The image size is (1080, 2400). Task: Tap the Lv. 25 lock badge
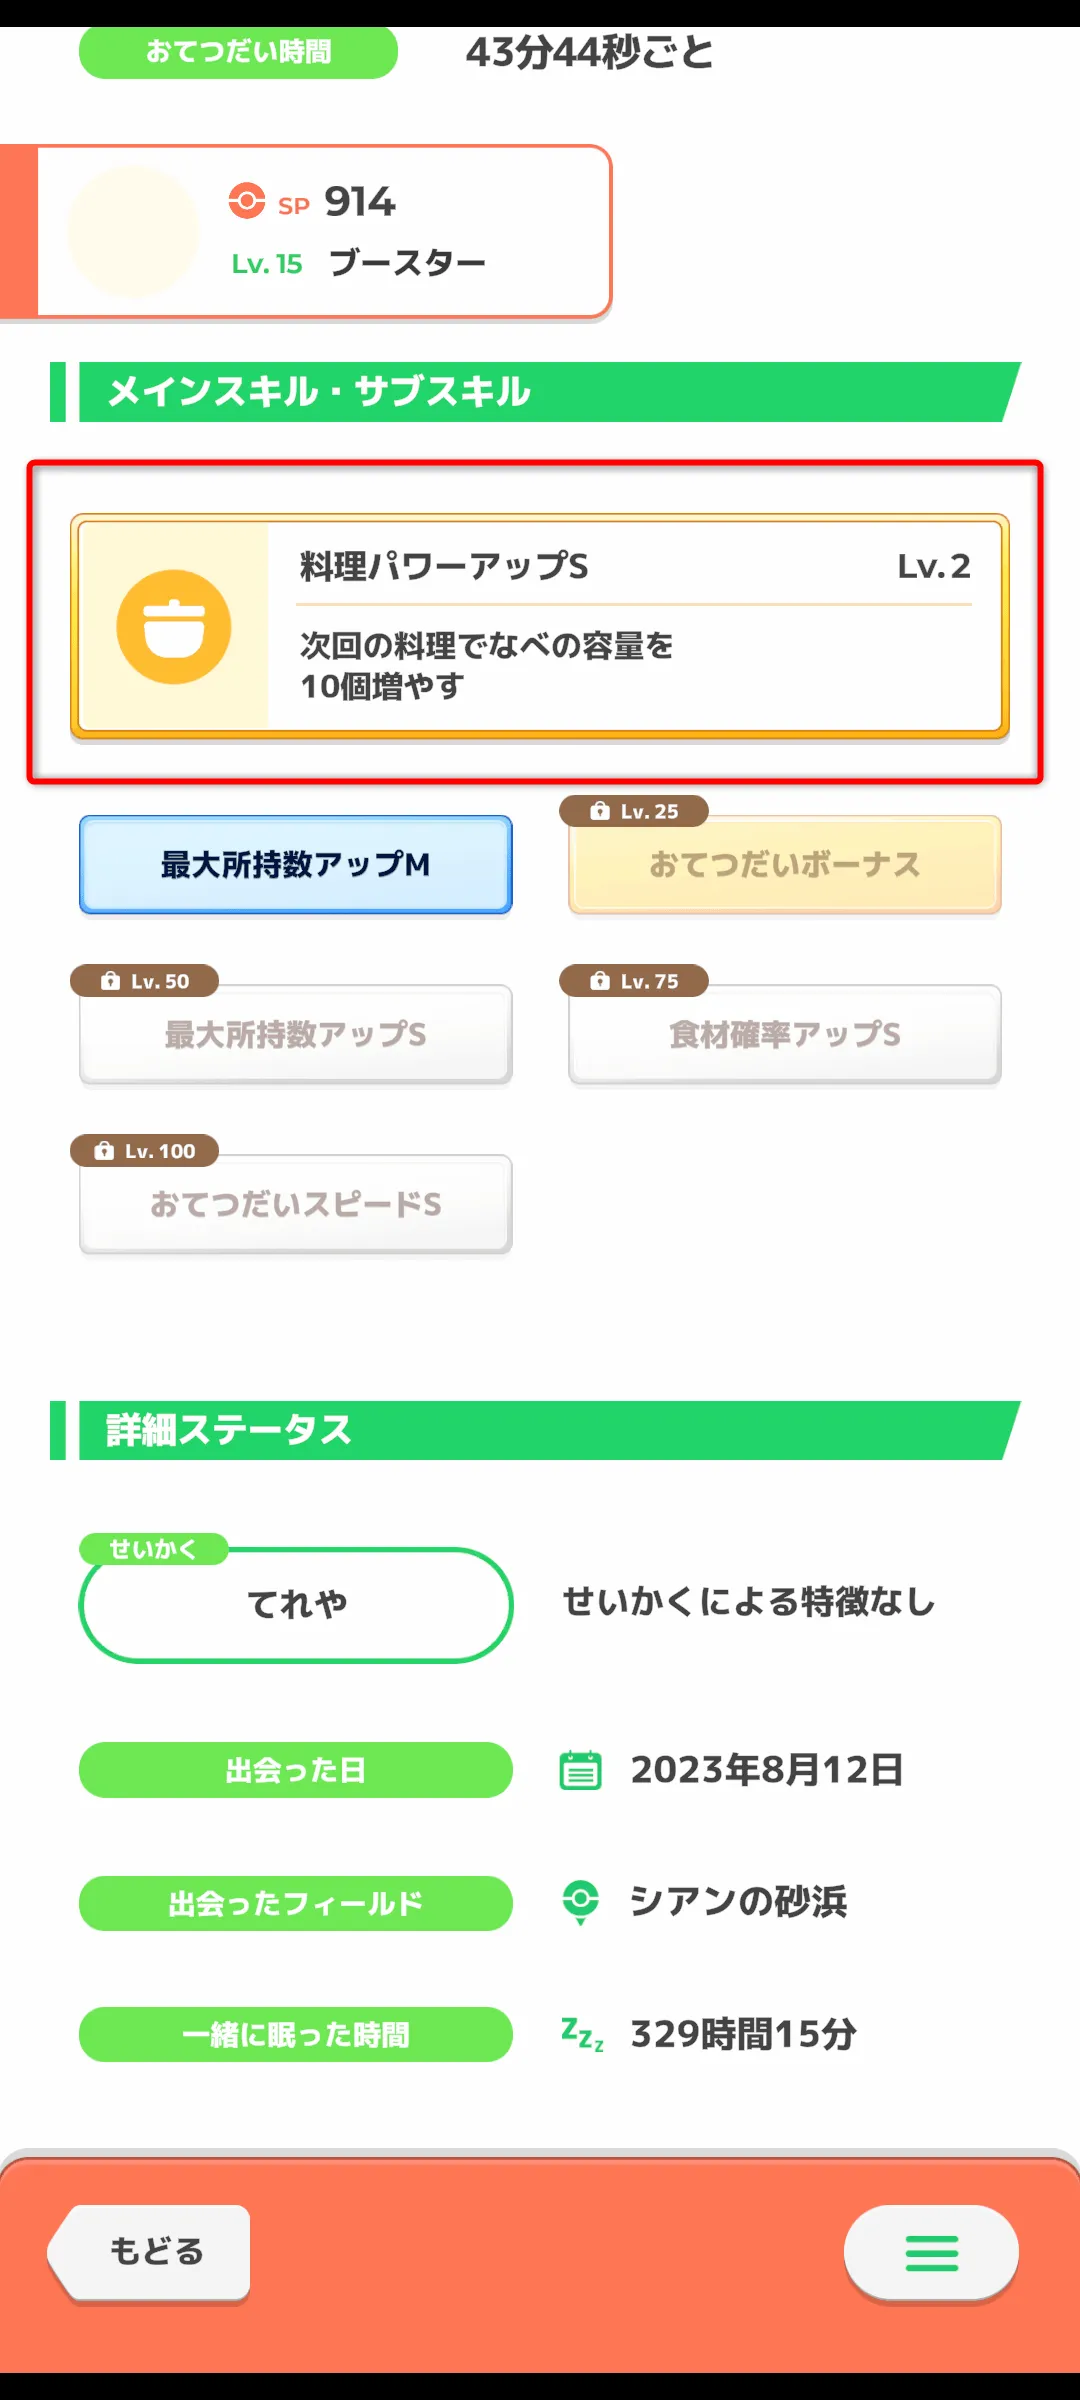coord(634,811)
